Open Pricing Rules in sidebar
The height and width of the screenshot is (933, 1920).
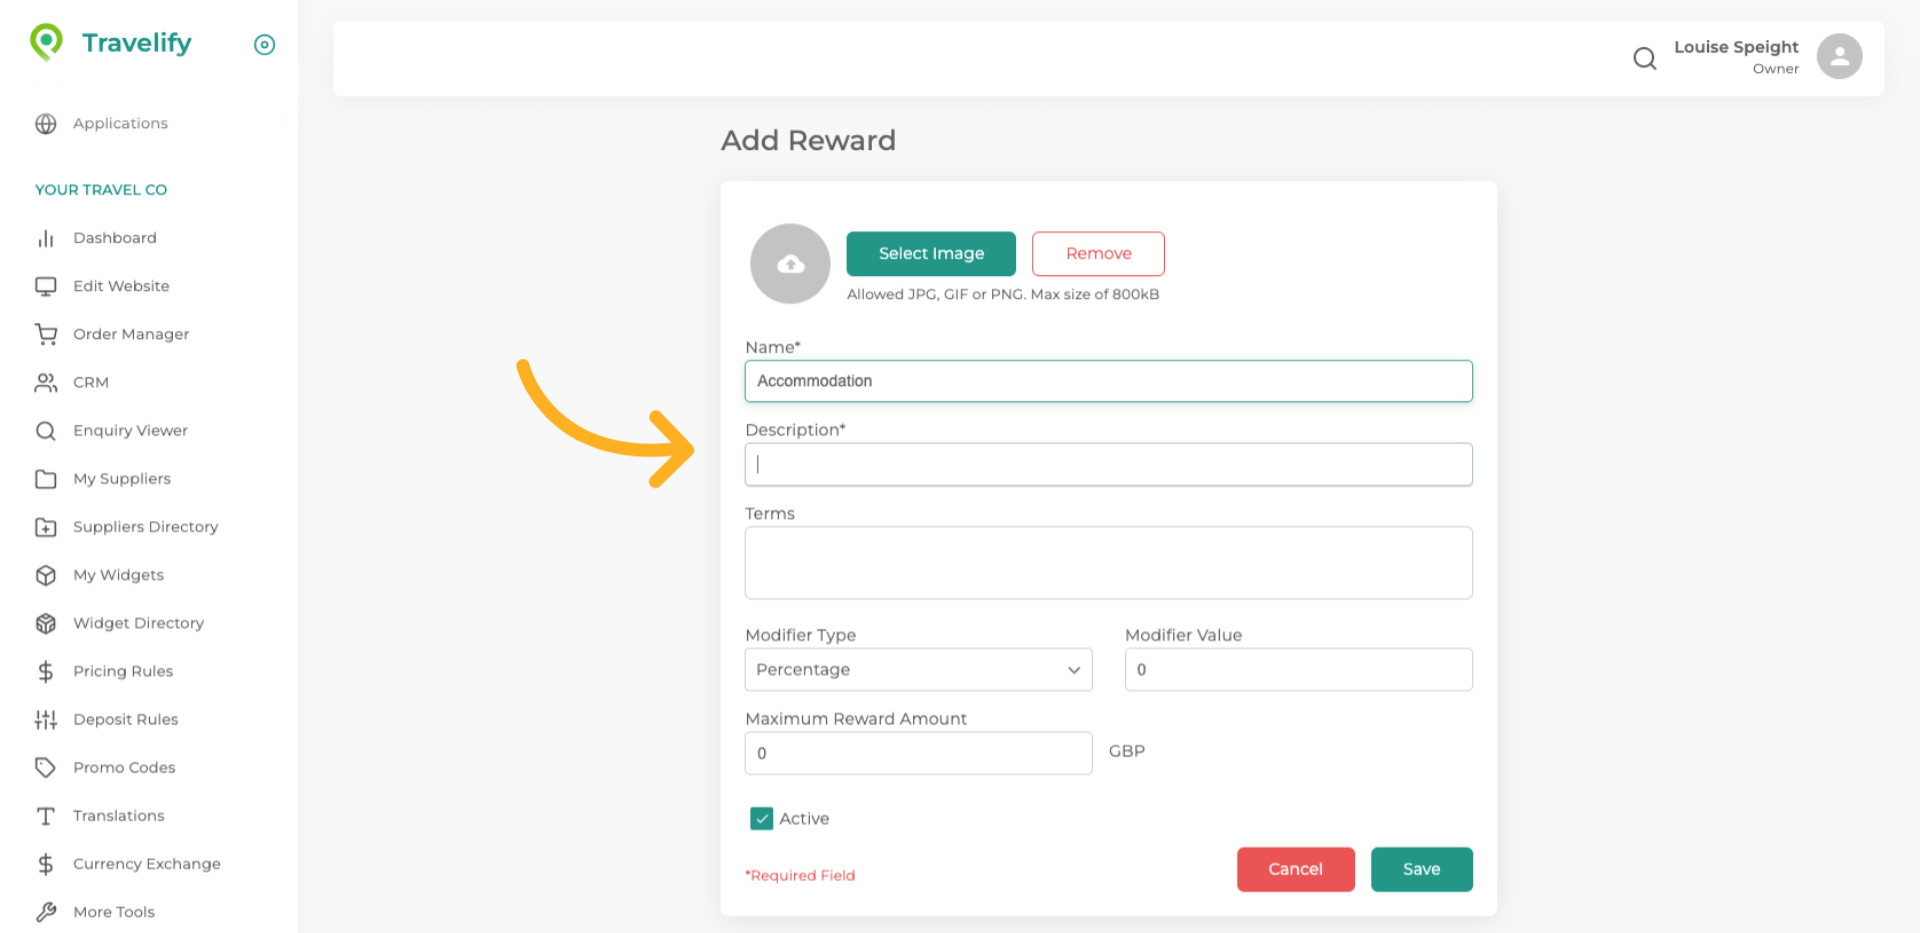tap(123, 671)
